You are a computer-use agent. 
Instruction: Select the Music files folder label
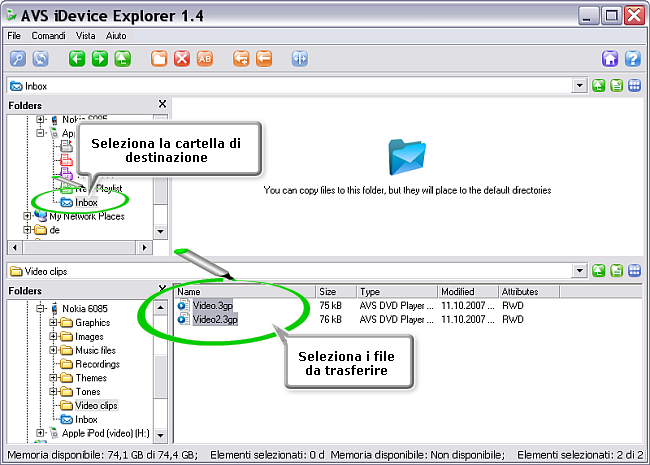point(95,350)
